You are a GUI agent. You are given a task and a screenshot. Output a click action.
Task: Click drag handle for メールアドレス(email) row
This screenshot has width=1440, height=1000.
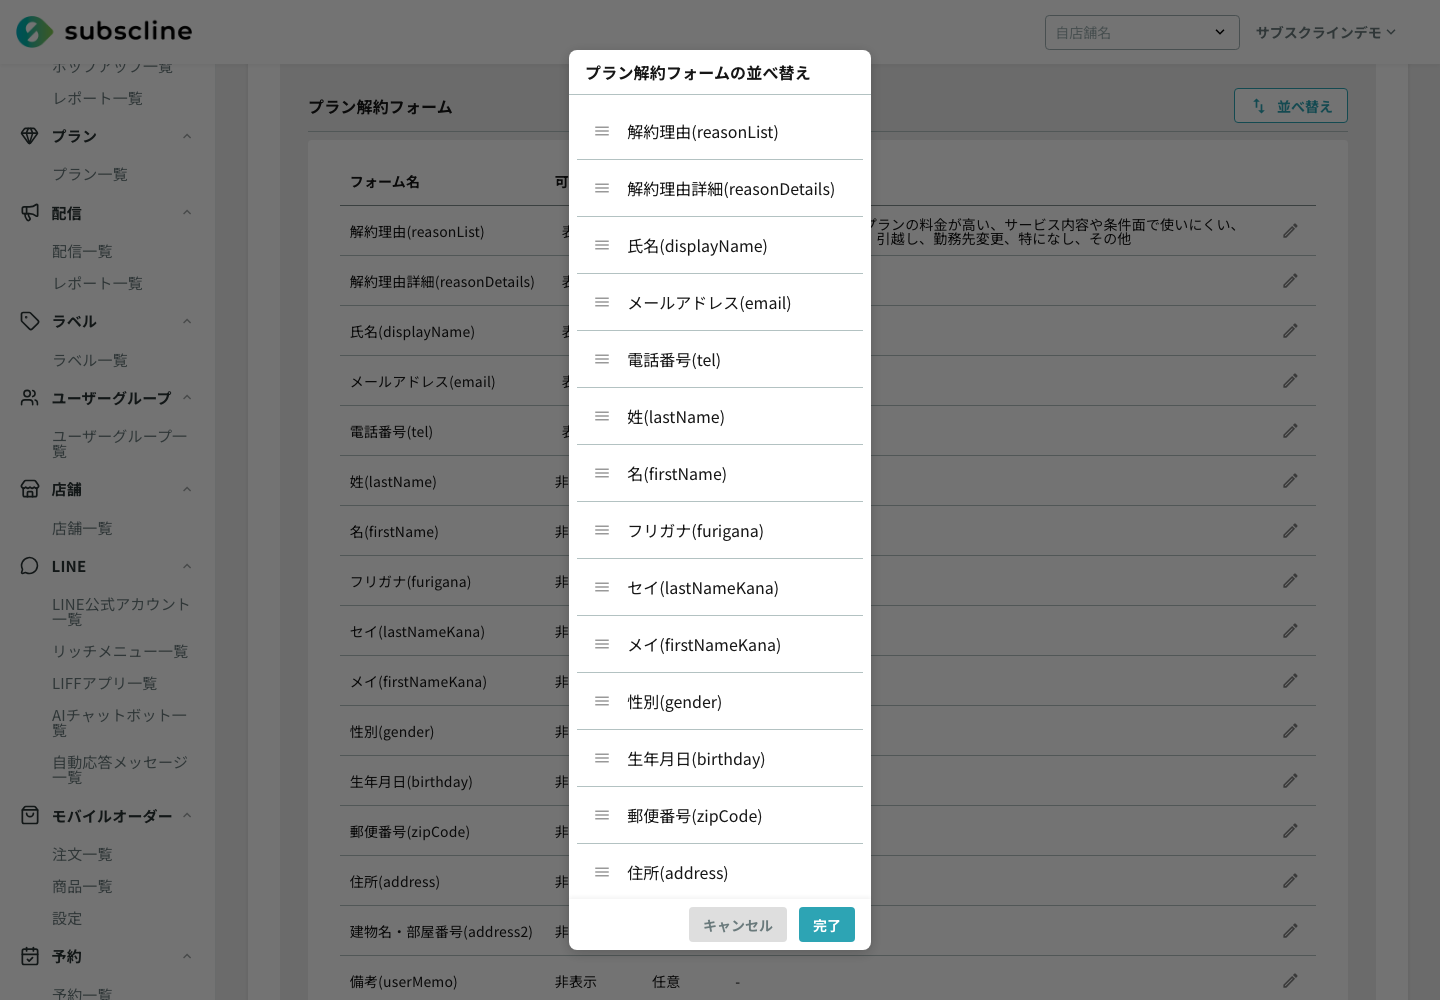602,302
